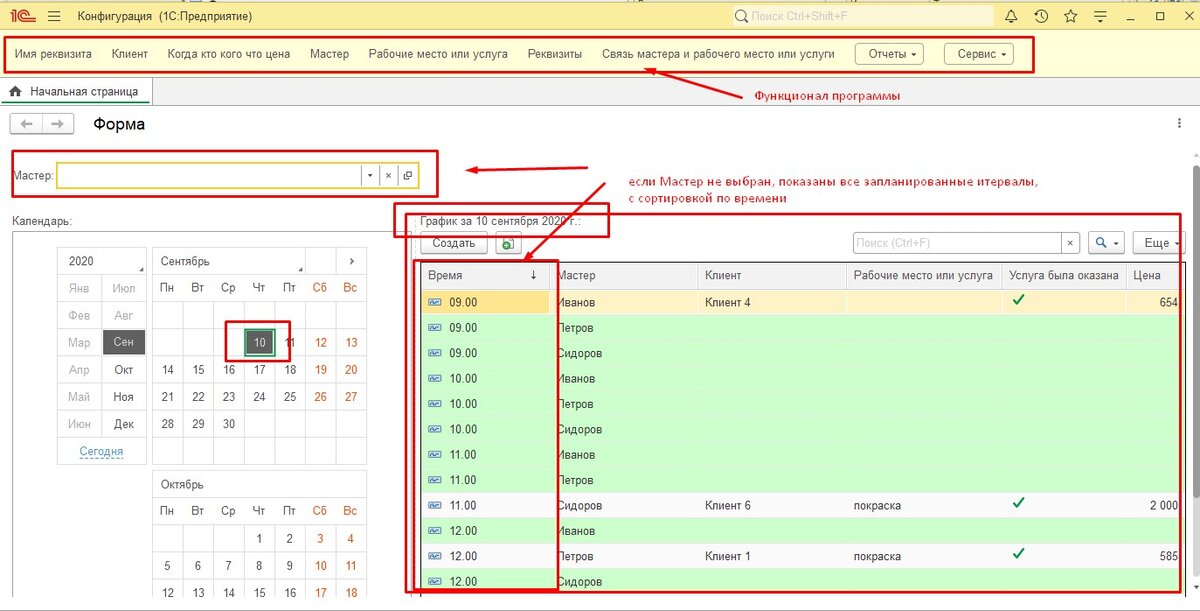This screenshot has height=611, width=1200.
Task: Open the 1C main menu hamburger icon
Action: pos(54,17)
